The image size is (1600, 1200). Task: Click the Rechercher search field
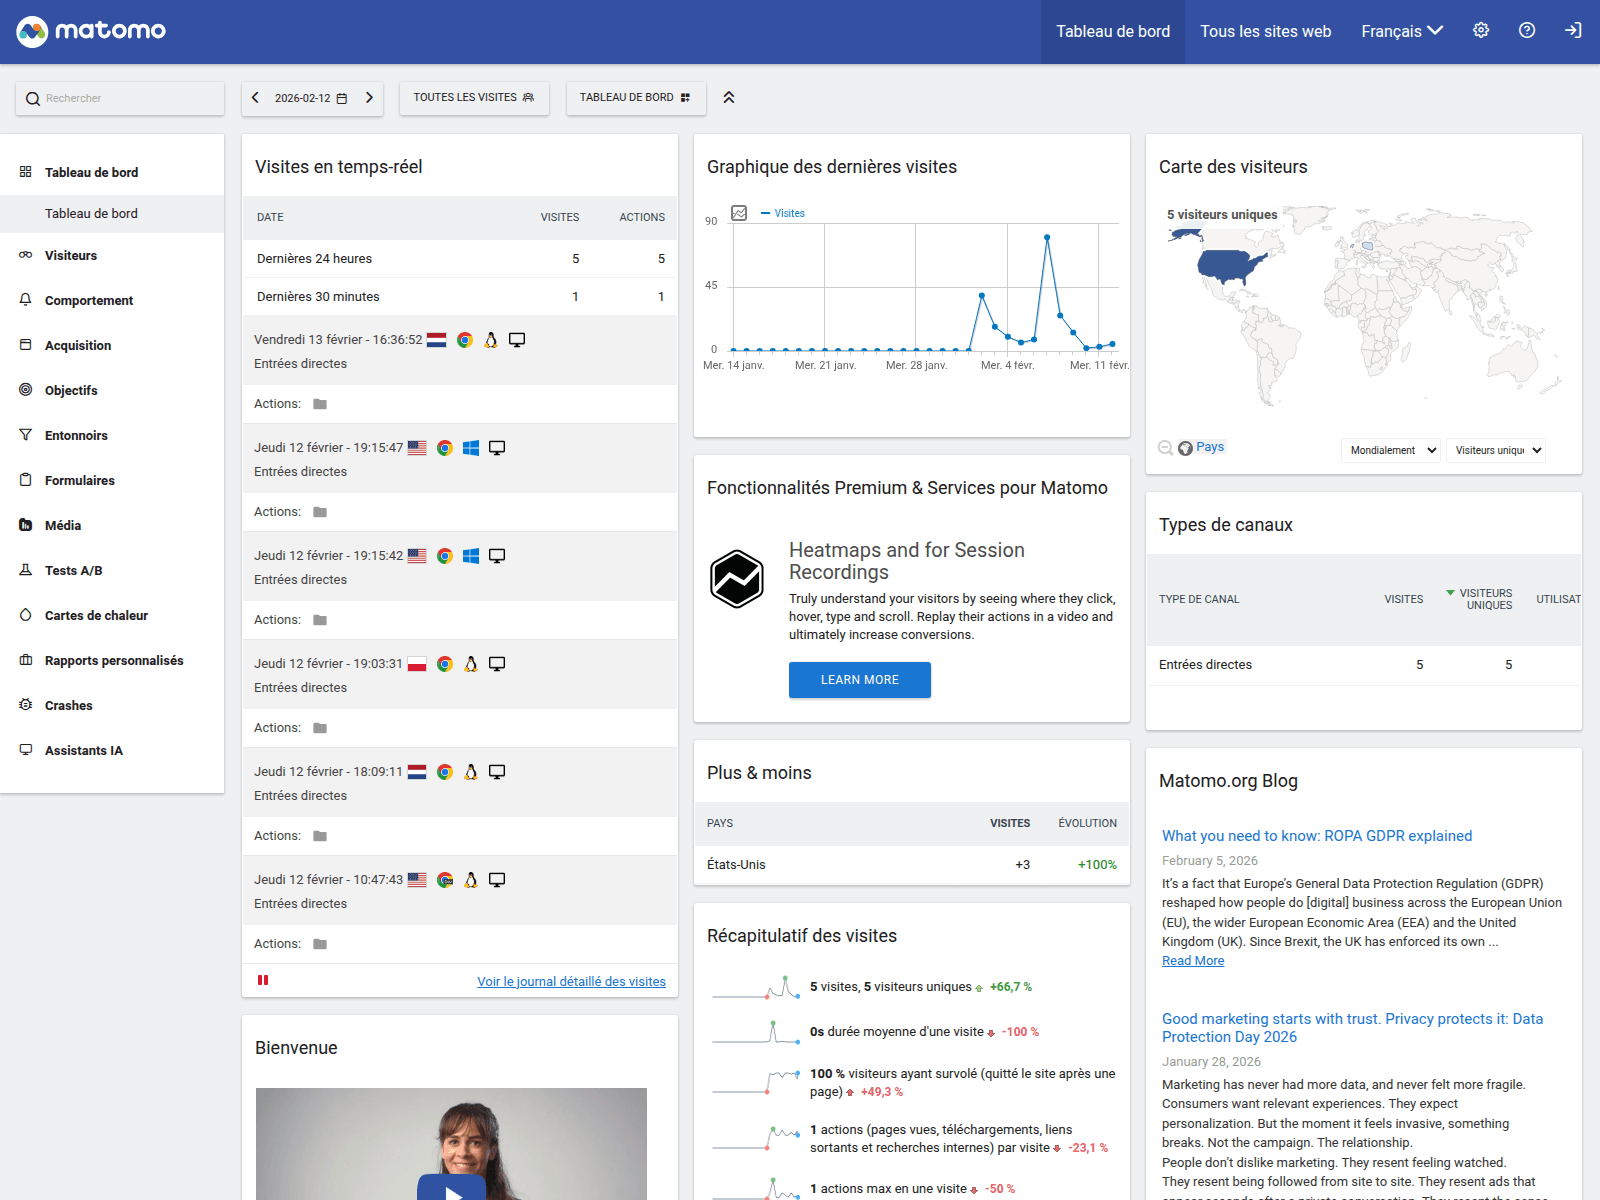tap(120, 98)
